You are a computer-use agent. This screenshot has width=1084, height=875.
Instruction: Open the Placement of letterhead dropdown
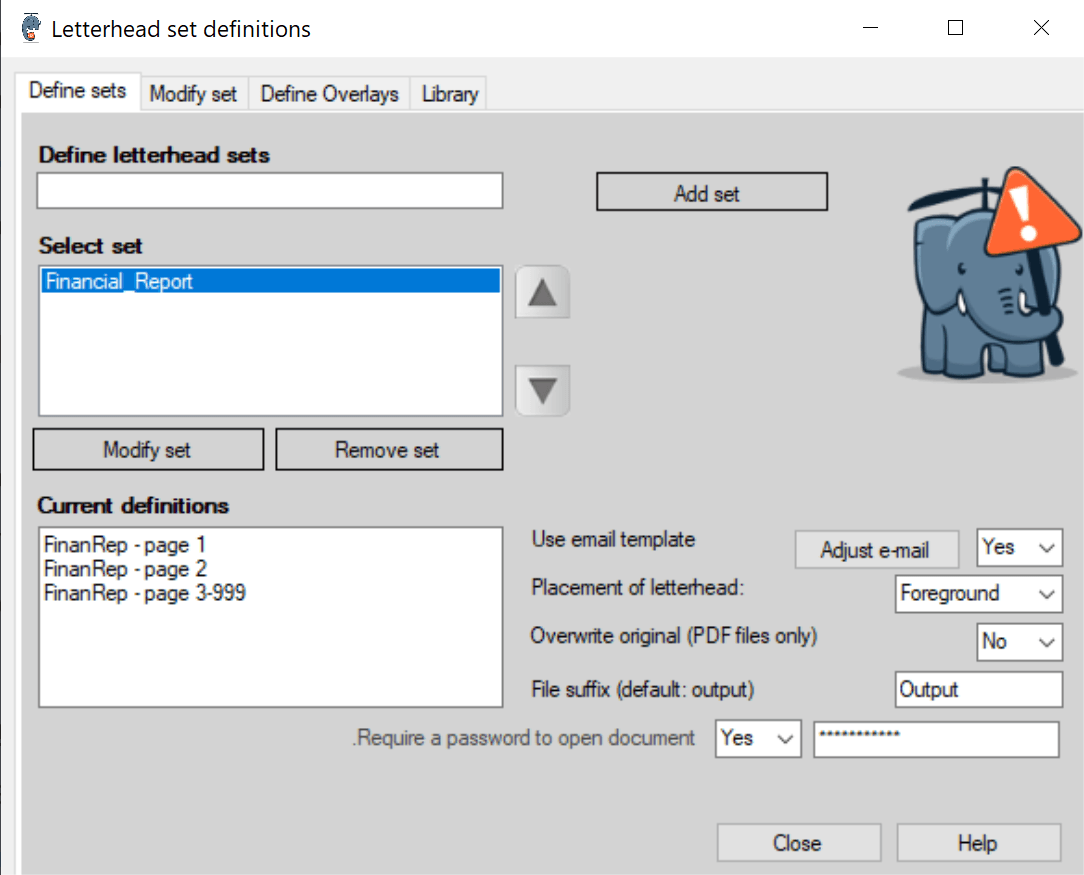click(x=979, y=594)
